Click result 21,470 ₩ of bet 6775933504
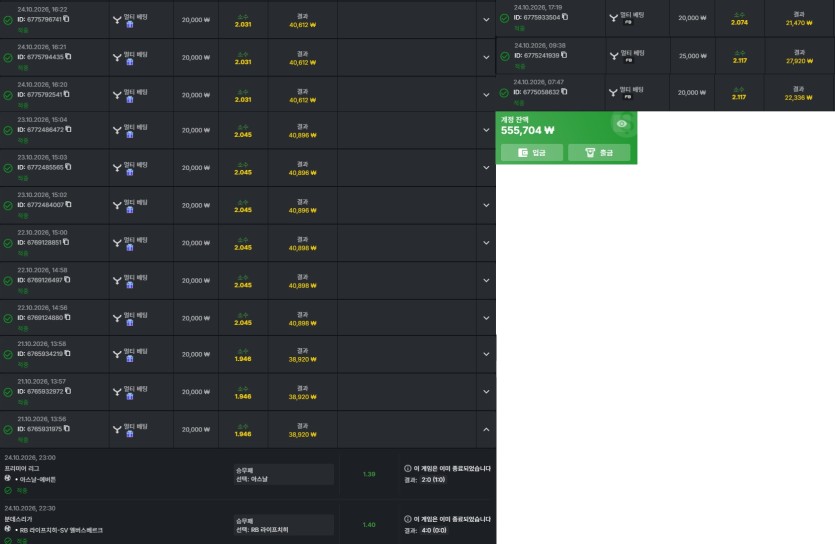The width and height of the screenshot is (835, 544). point(799,23)
